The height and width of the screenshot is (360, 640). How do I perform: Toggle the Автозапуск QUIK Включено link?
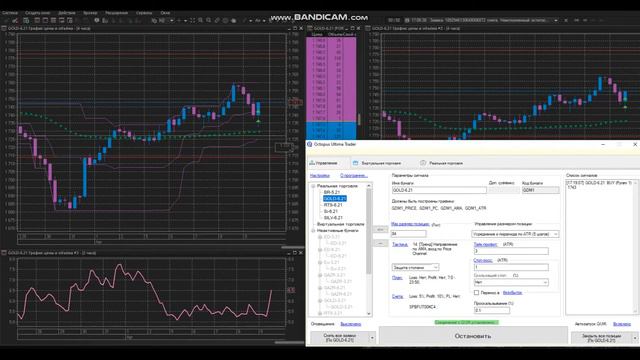622,324
